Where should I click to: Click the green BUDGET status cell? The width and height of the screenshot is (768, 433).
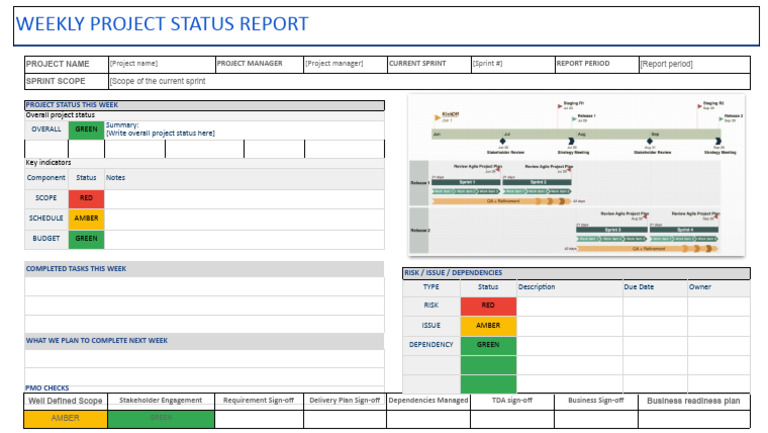pos(86,239)
